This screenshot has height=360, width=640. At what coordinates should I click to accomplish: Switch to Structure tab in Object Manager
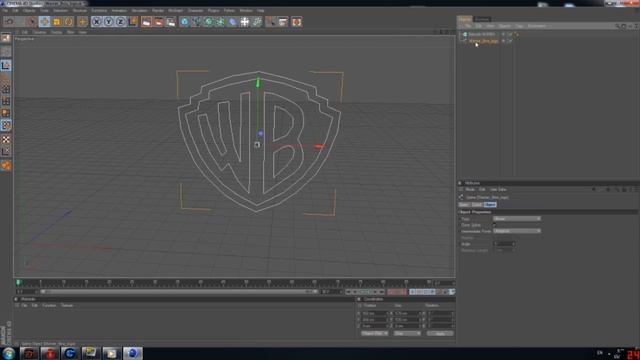482,19
